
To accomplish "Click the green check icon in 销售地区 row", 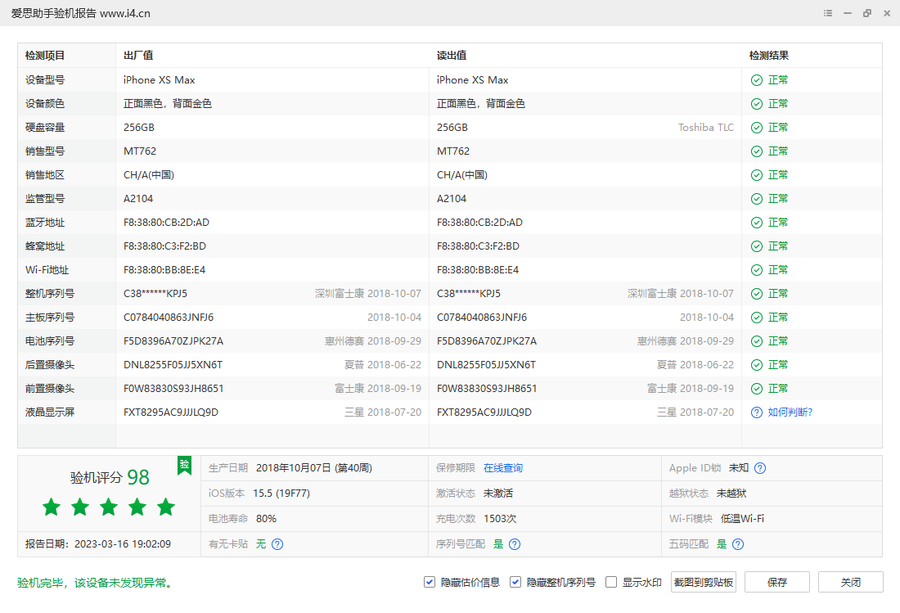I will point(757,175).
